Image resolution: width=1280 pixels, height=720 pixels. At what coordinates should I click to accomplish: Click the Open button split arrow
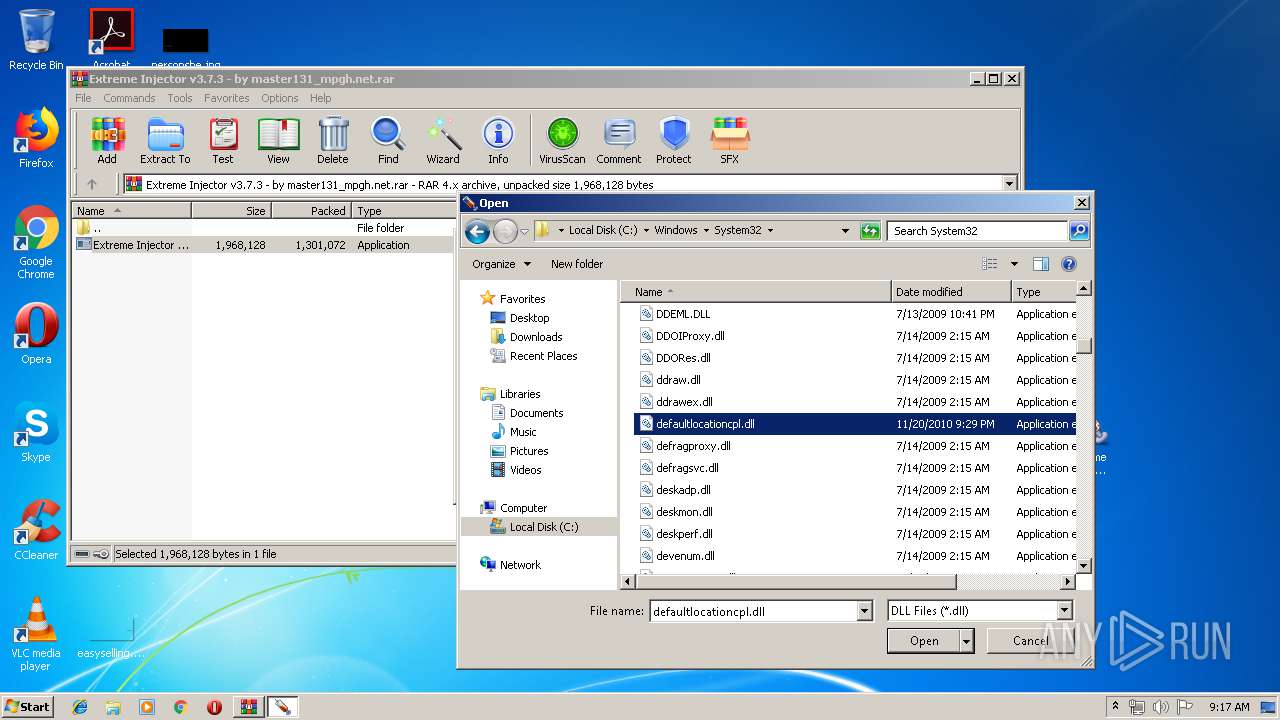point(966,641)
